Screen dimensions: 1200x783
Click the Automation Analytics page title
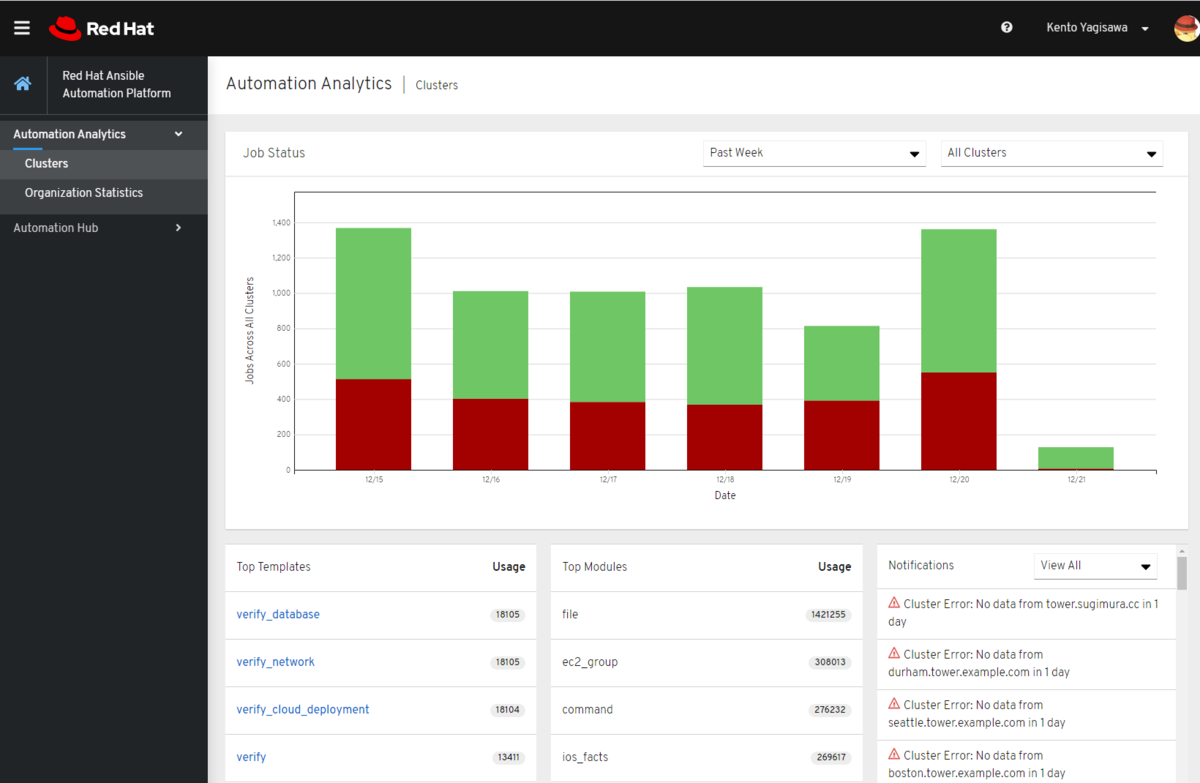[x=309, y=83]
